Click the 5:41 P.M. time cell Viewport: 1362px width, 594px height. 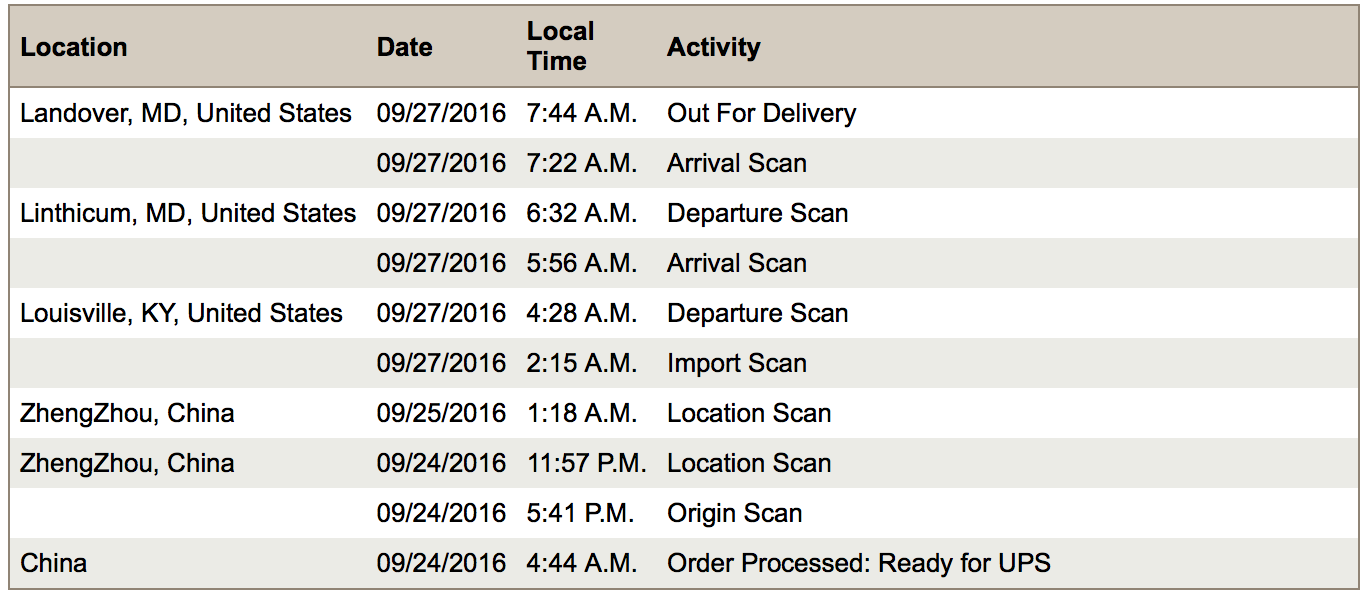(x=581, y=513)
